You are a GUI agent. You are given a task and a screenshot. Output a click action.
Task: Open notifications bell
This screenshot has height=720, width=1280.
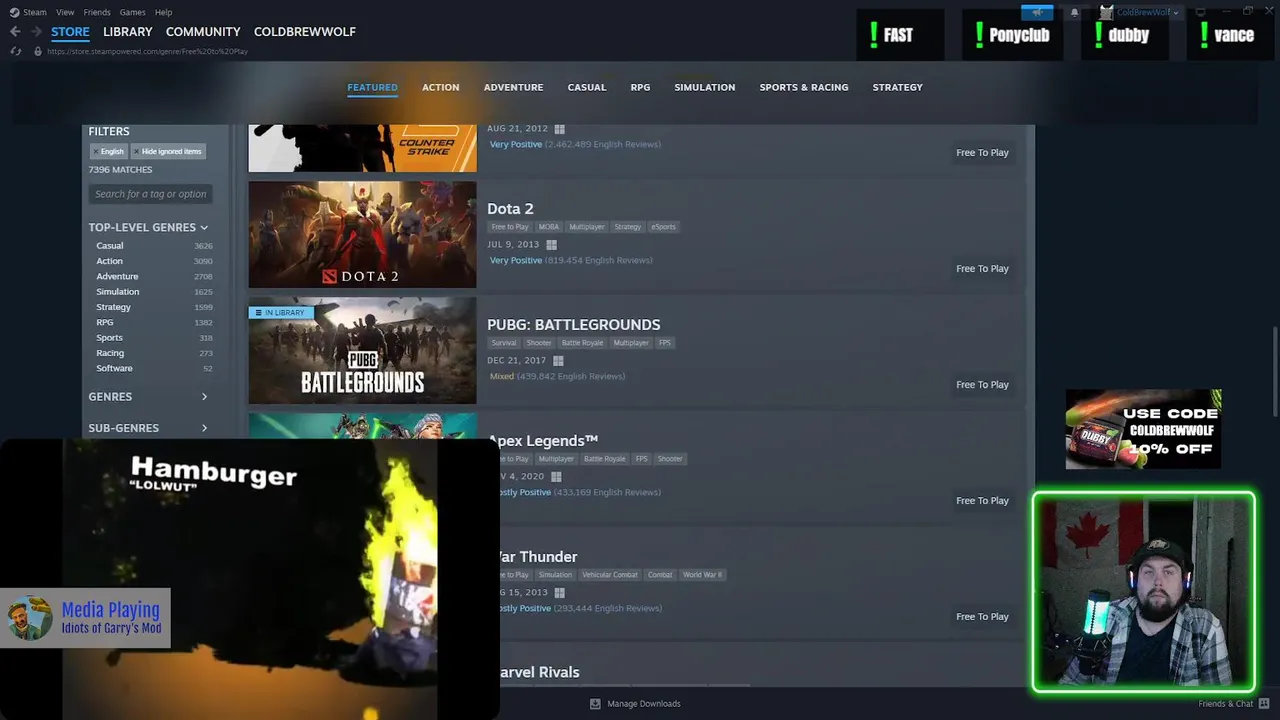pyautogui.click(x=1074, y=12)
